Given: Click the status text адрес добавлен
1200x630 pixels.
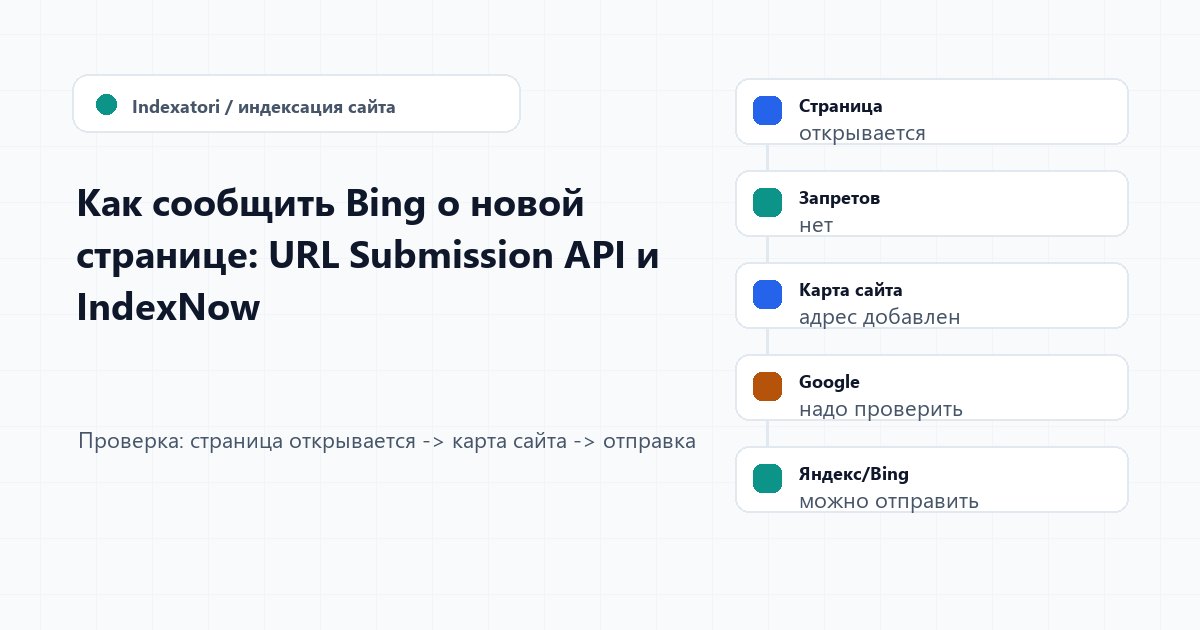Looking at the screenshot, I should point(880,317).
